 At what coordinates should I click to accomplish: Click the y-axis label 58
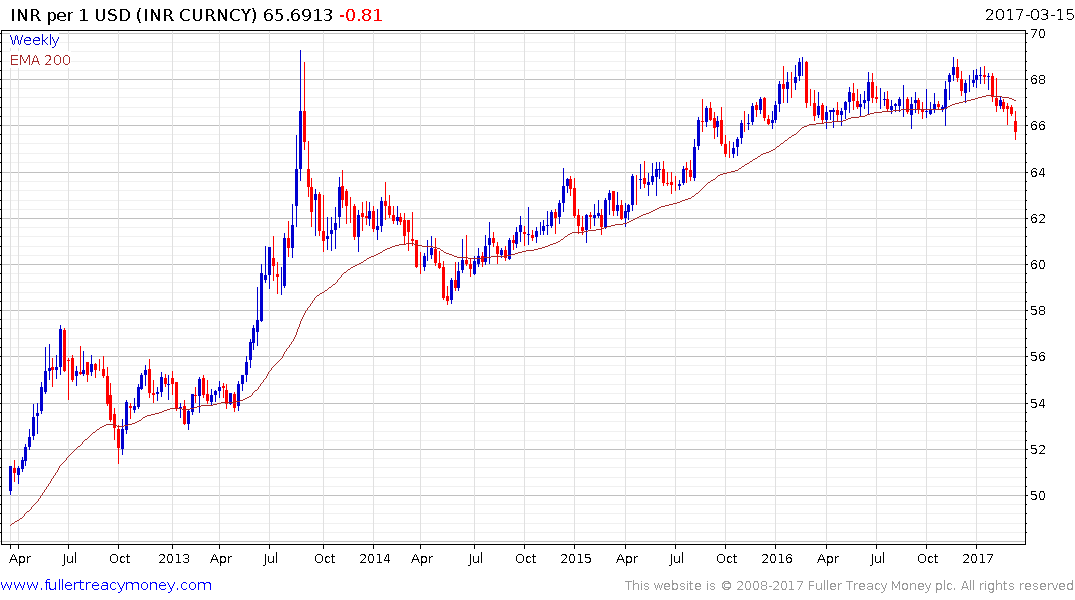click(1037, 311)
